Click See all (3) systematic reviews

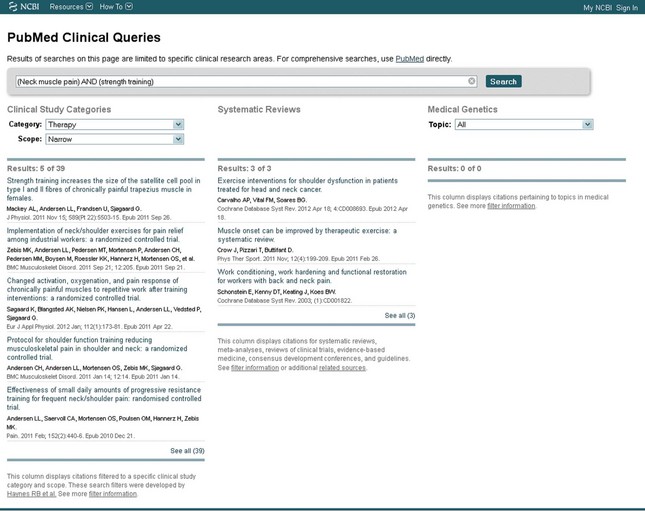[x=399, y=315]
